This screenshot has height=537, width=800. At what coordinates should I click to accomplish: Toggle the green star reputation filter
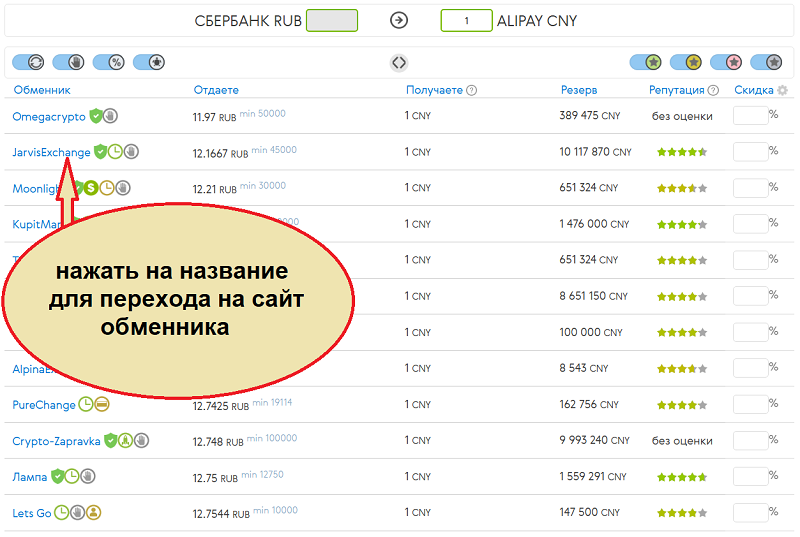pyautogui.click(x=646, y=63)
